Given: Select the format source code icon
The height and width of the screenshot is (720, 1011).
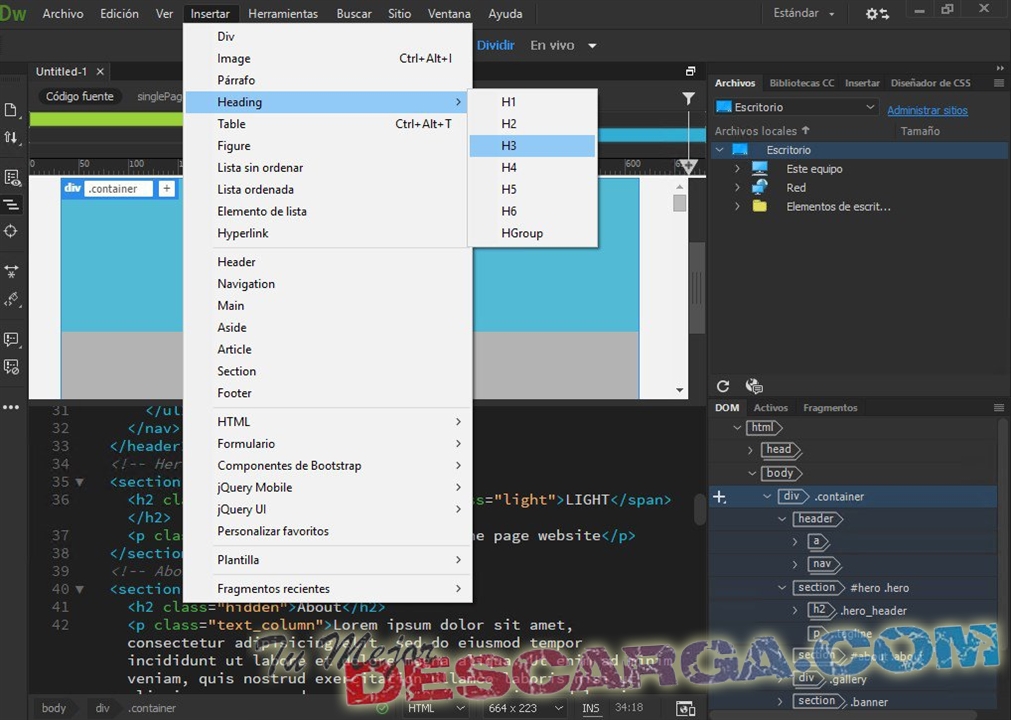Looking at the screenshot, I should [11, 205].
